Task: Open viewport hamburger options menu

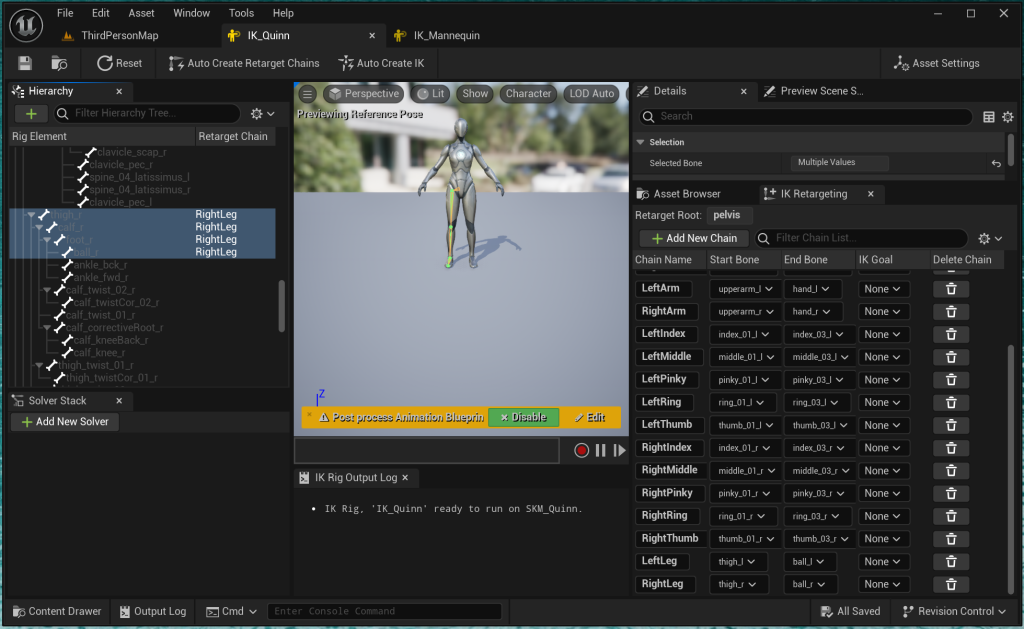Action: [x=308, y=94]
